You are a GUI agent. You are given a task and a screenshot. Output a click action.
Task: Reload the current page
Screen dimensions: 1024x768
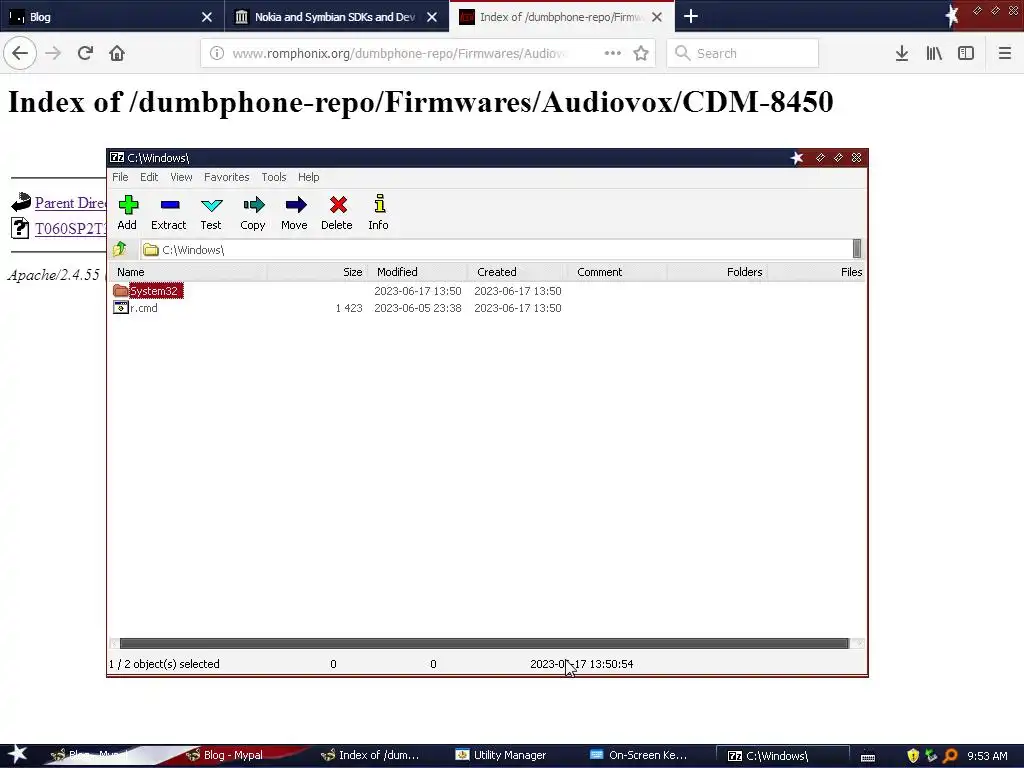[85, 53]
